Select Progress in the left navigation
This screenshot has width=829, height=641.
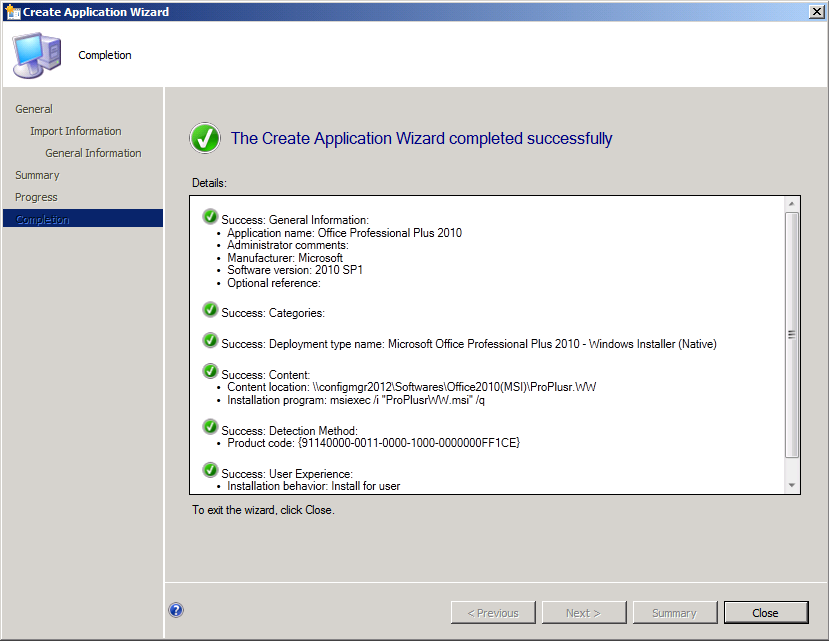[35, 196]
